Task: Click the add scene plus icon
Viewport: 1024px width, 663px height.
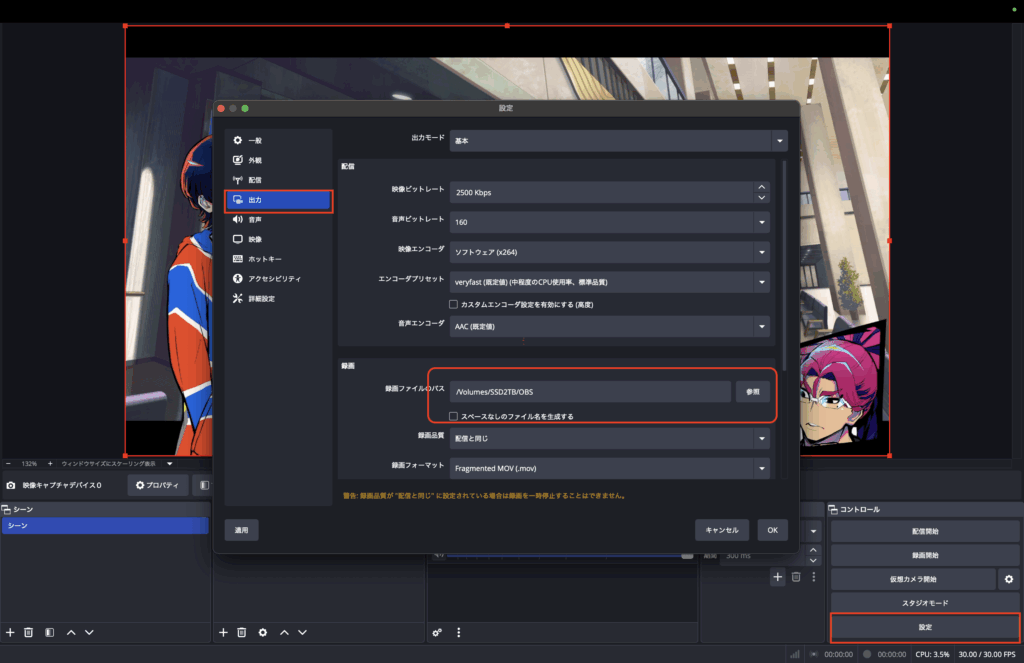Action: (10, 632)
